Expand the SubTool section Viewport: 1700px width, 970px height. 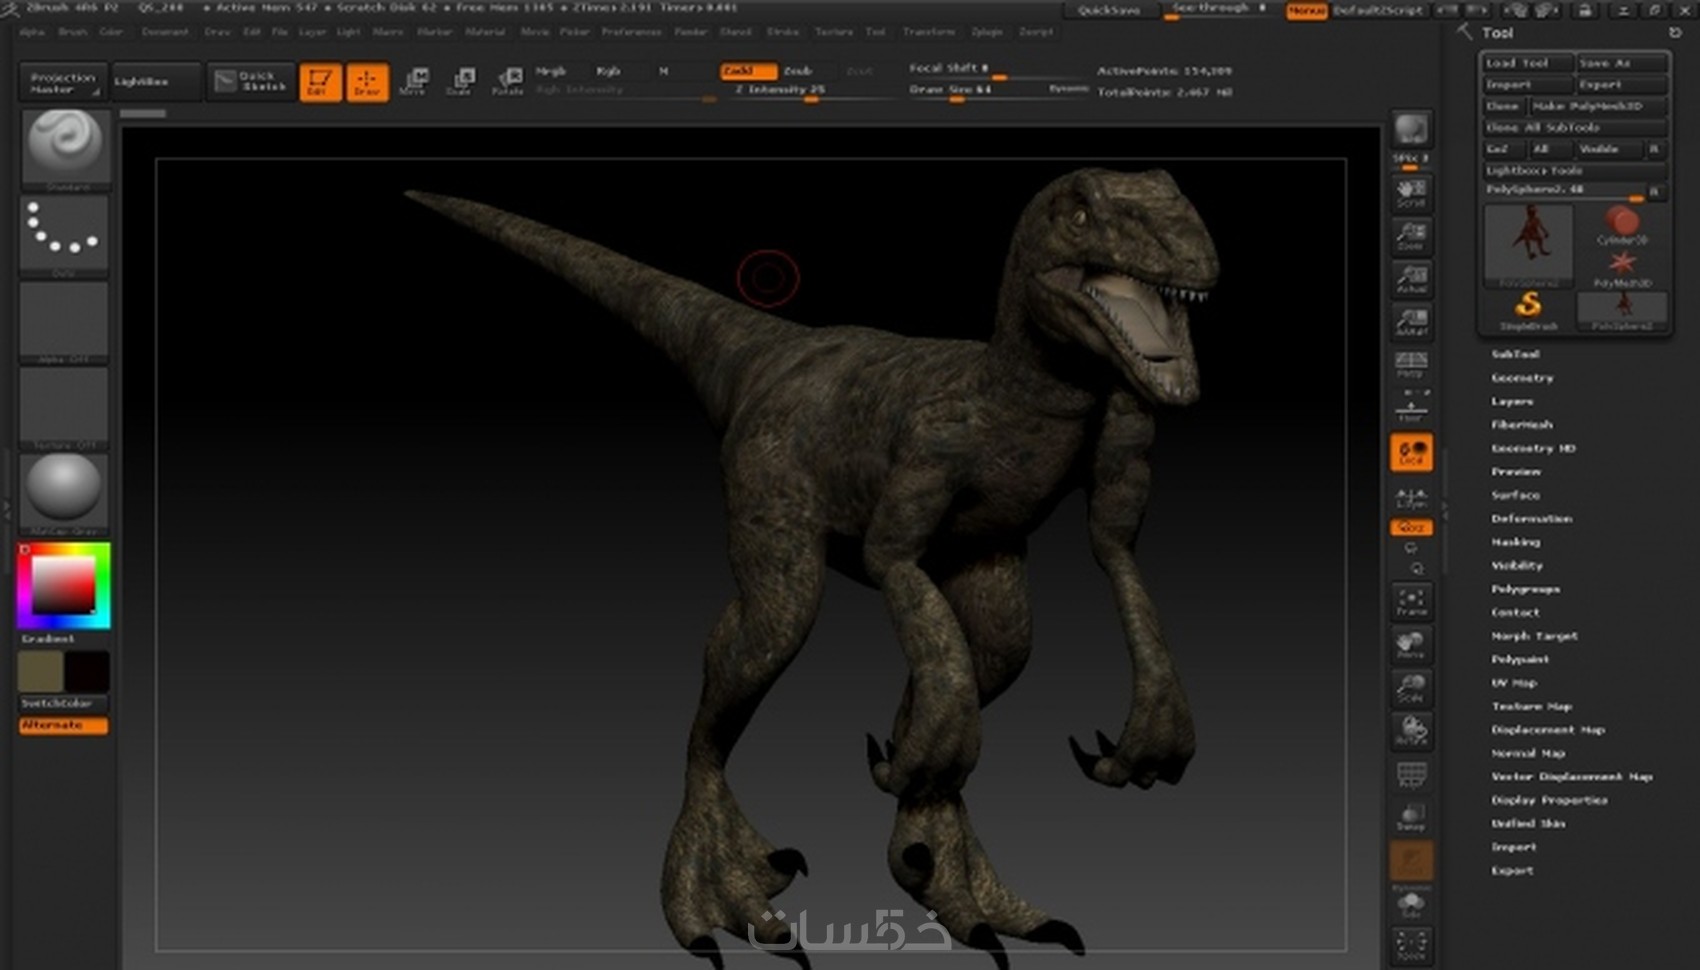[1515, 354]
